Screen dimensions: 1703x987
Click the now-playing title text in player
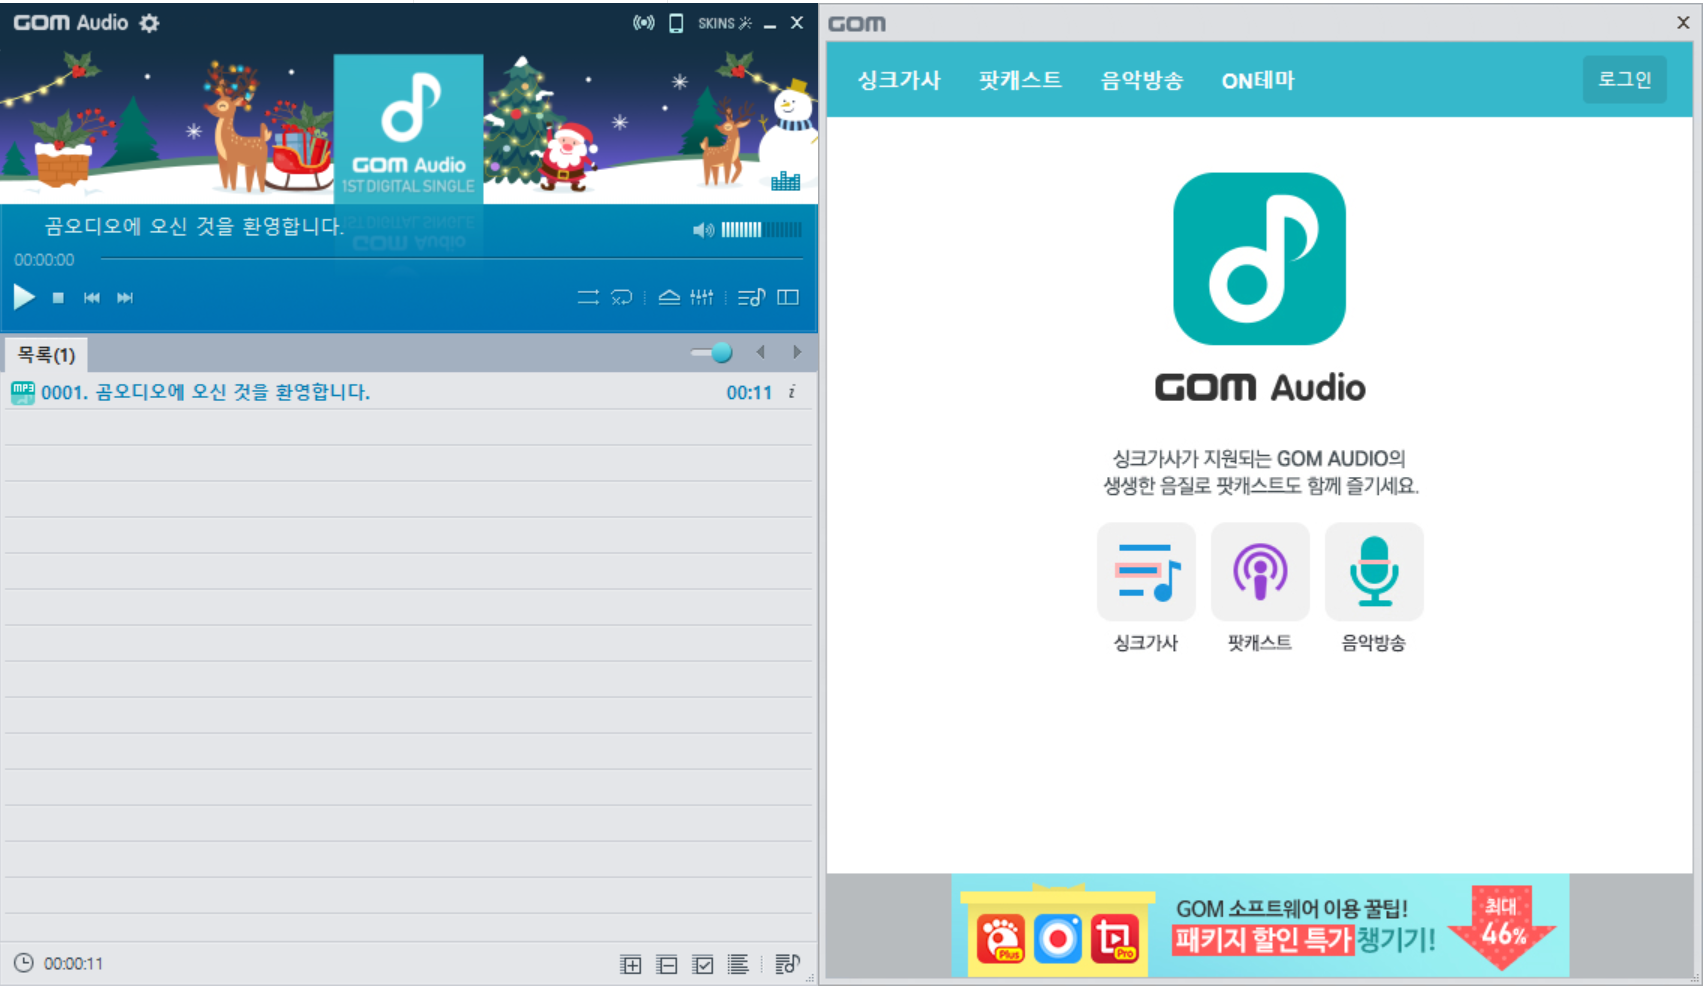[194, 227]
